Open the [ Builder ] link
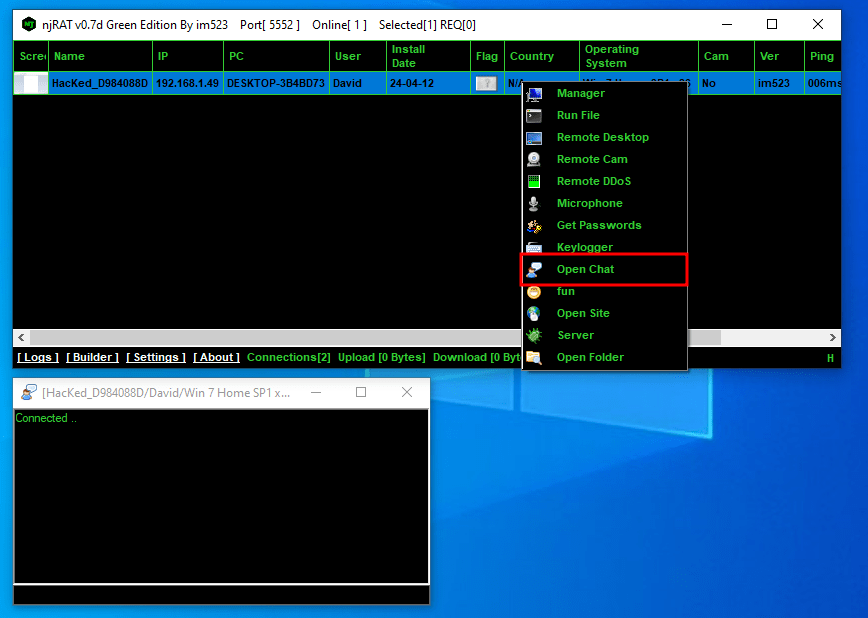The image size is (868, 618). [92, 357]
